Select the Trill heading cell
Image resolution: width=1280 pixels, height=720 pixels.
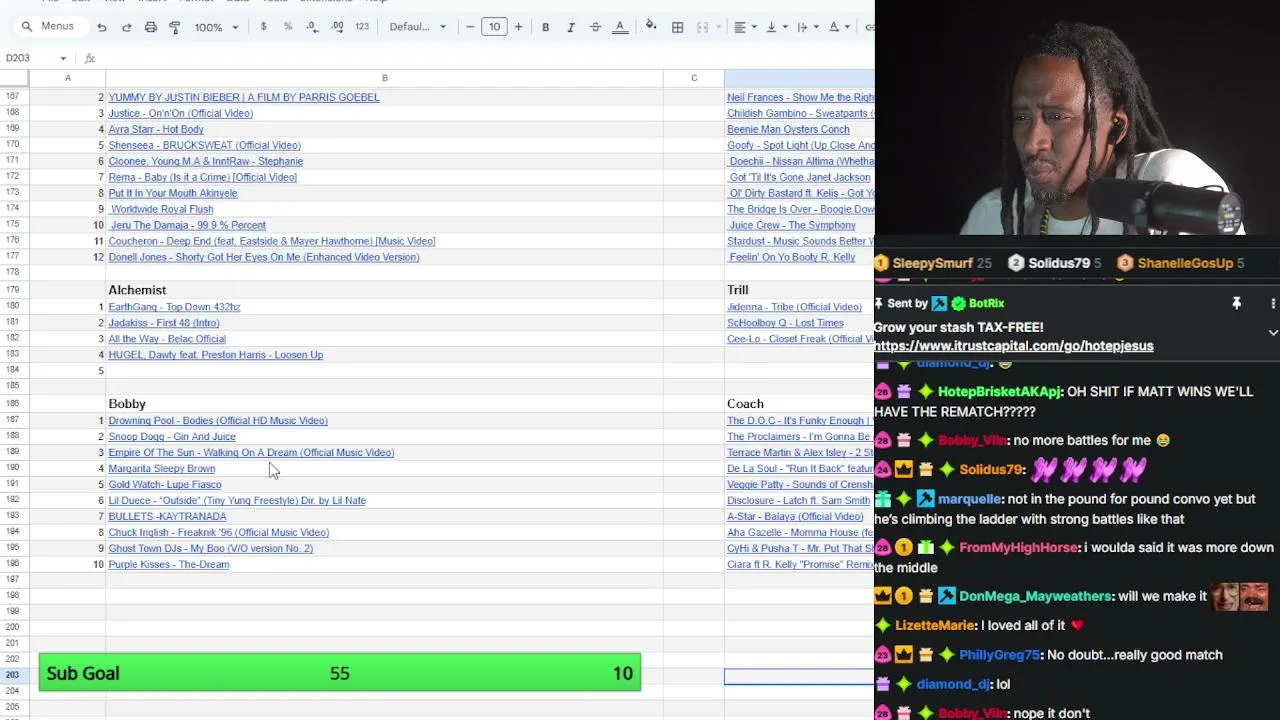coord(799,290)
